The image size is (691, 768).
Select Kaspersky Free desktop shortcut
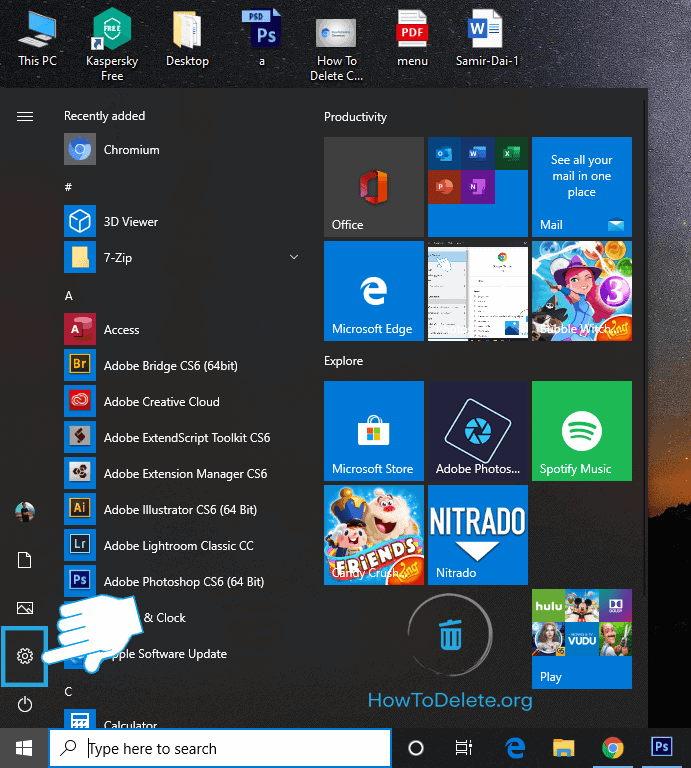[x=112, y=44]
